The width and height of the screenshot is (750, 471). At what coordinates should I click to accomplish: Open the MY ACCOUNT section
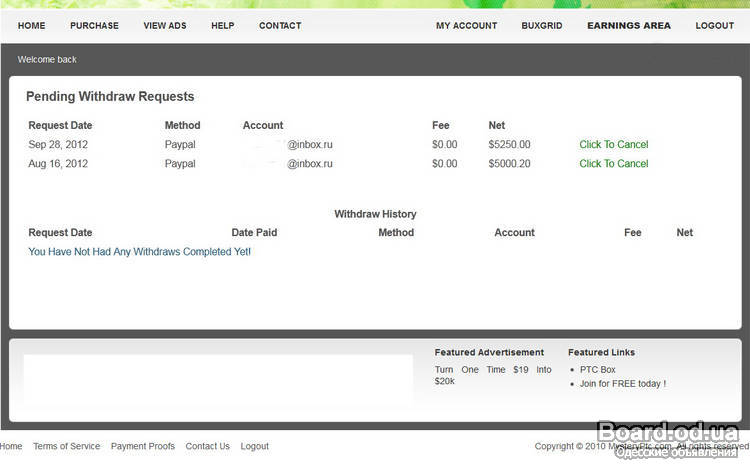pyautogui.click(x=466, y=26)
